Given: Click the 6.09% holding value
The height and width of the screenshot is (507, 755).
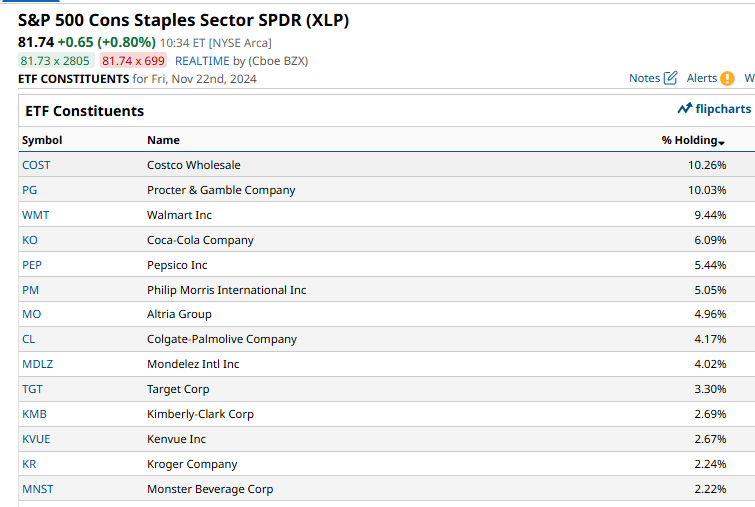Looking at the screenshot, I should click(x=710, y=240).
